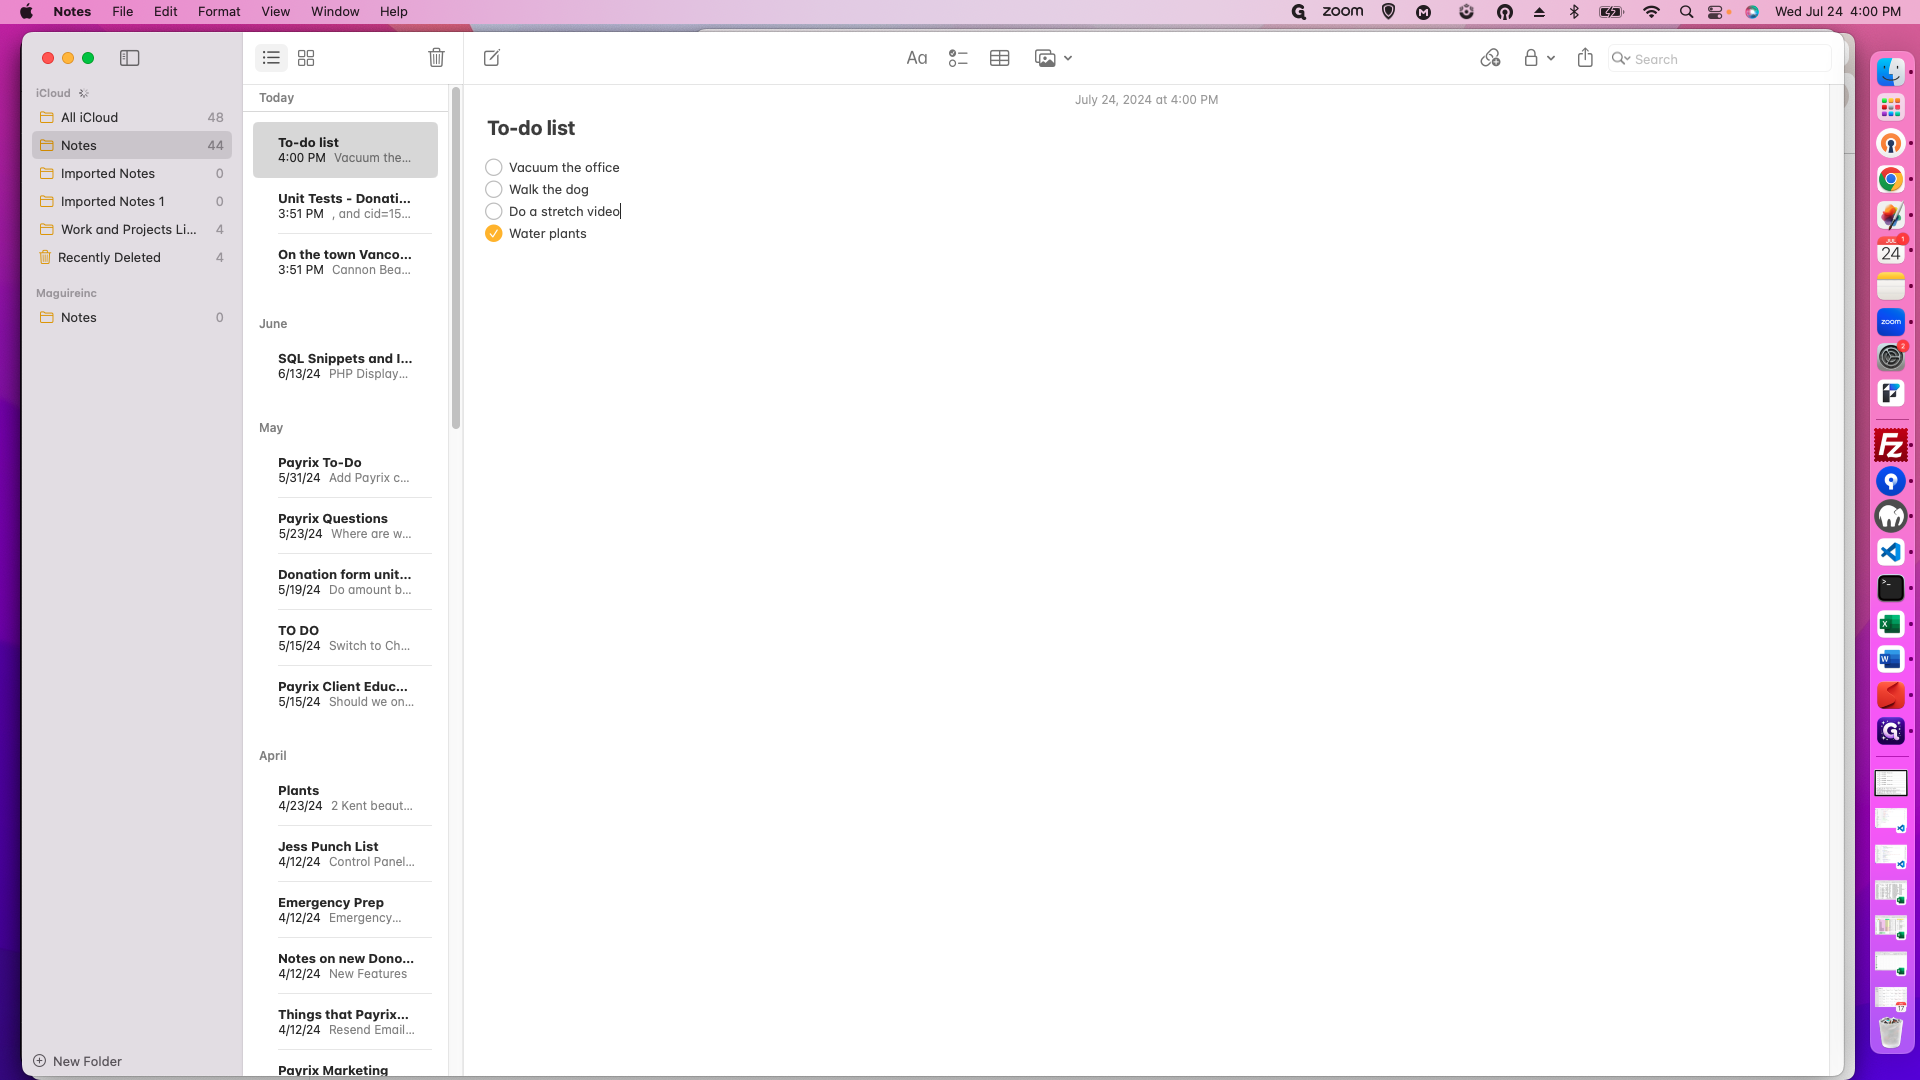The image size is (1920, 1080).
Task: Insert a checklist
Action: (958, 58)
